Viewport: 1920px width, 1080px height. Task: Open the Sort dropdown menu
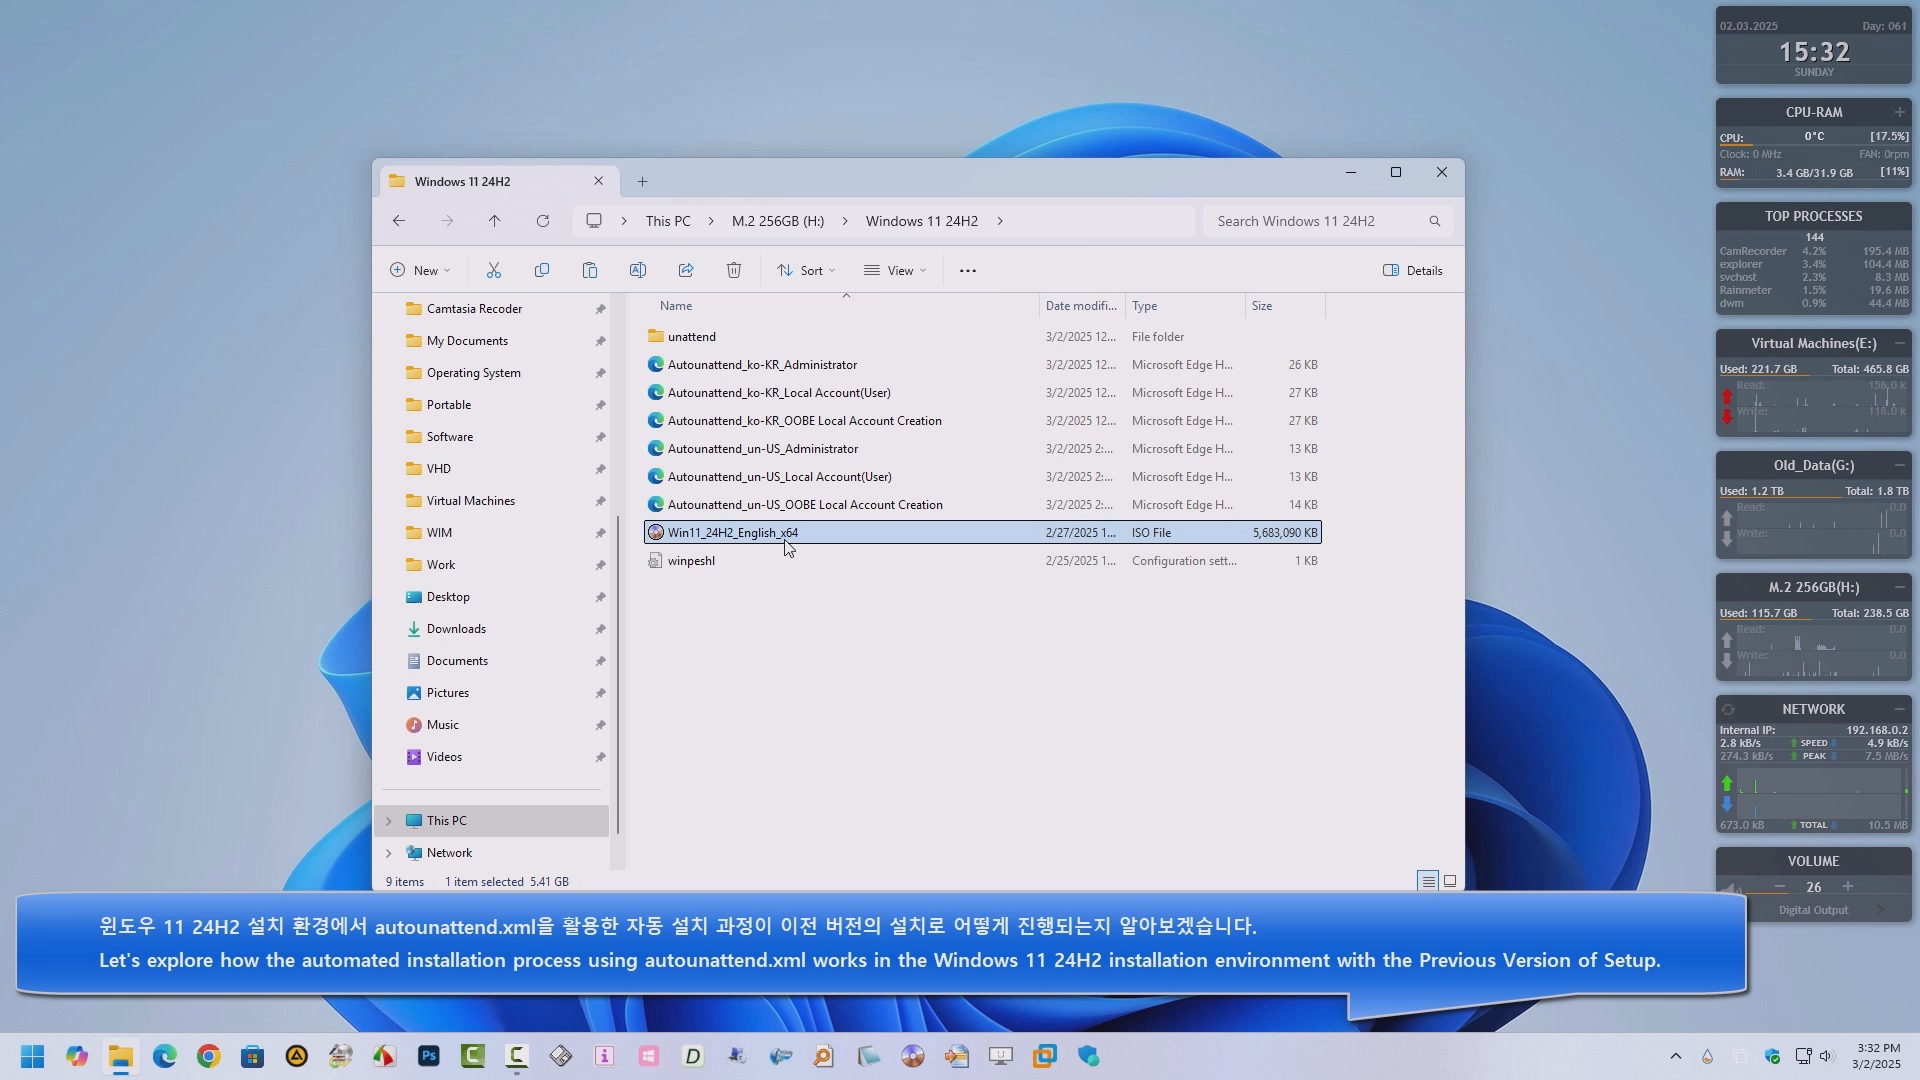coord(806,270)
